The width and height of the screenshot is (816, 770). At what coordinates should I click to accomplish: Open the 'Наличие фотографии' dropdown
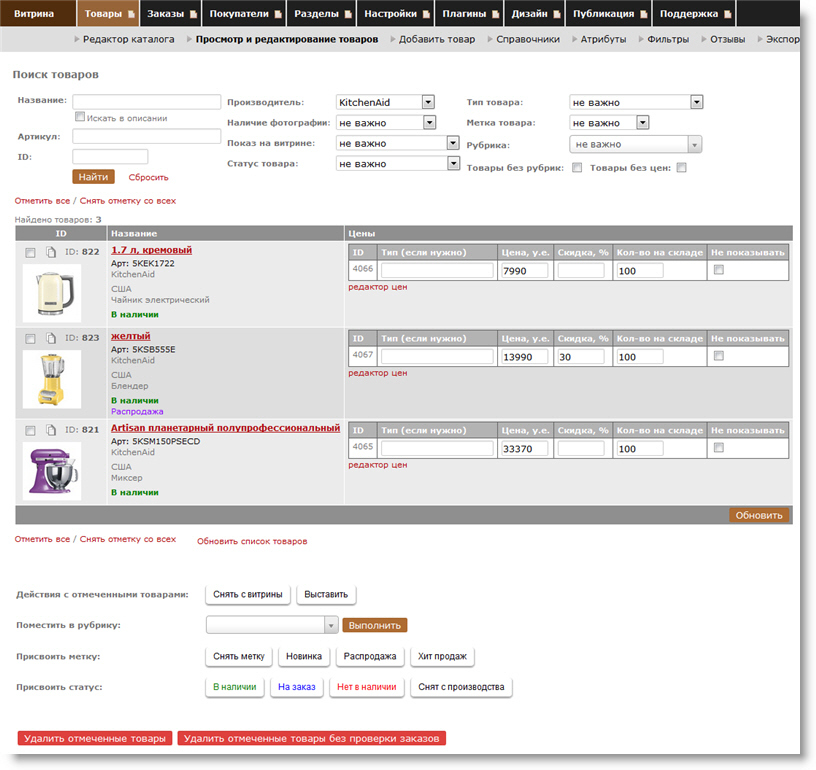pos(386,123)
